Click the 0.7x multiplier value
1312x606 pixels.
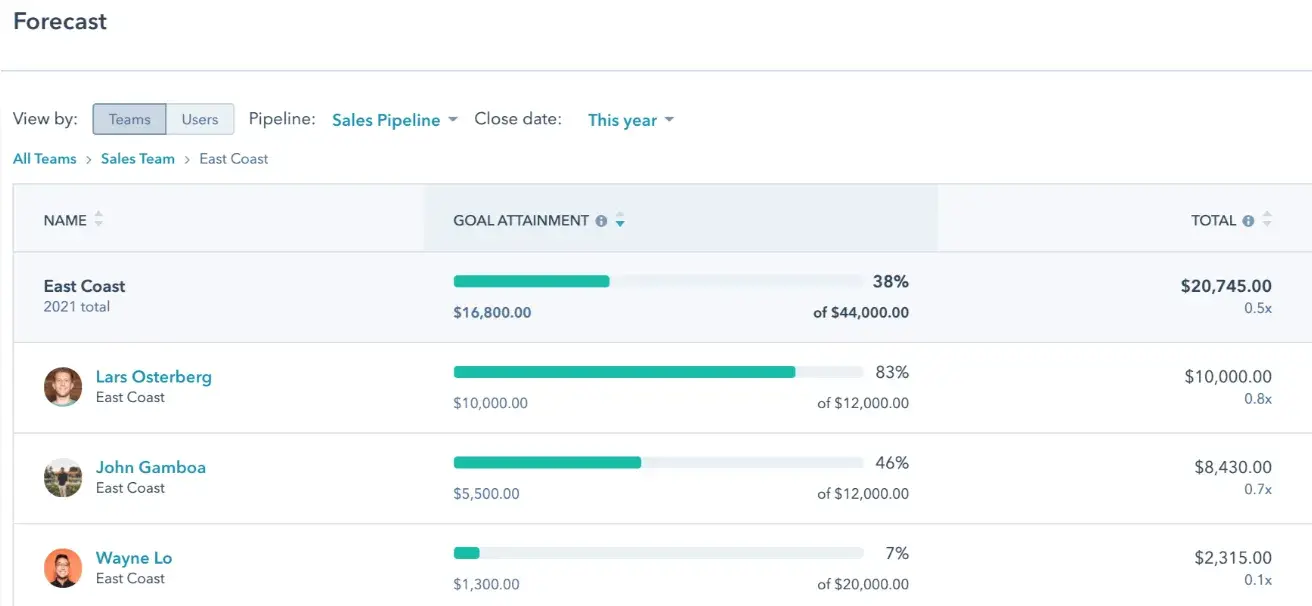[1258, 489]
